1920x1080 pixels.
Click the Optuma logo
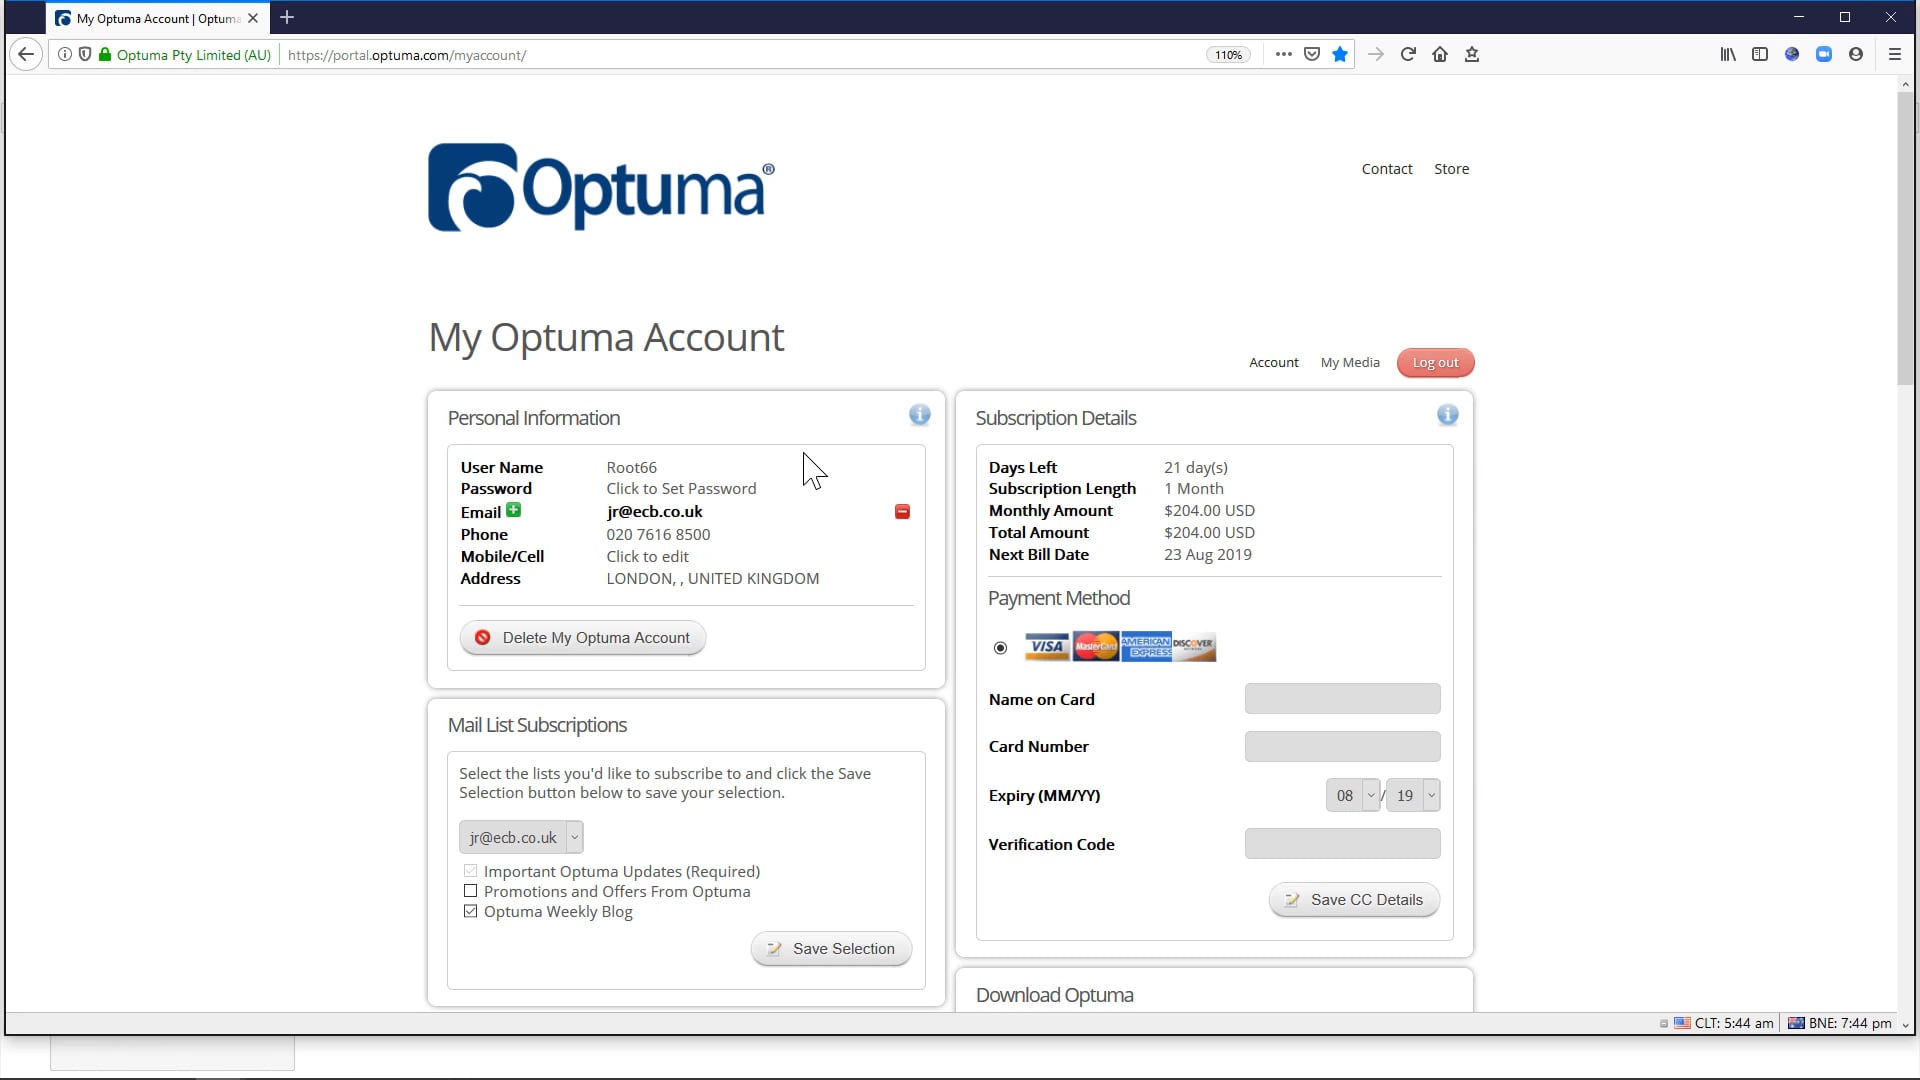click(x=601, y=188)
